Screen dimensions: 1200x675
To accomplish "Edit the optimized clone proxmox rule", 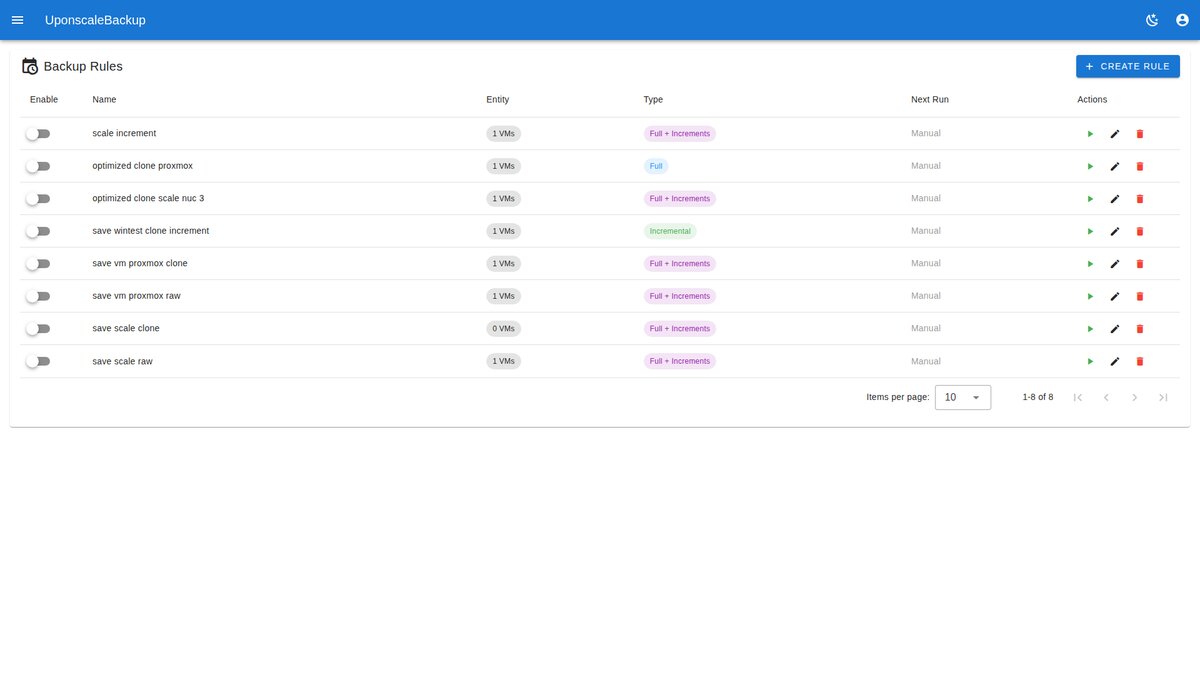I will pyautogui.click(x=1115, y=166).
